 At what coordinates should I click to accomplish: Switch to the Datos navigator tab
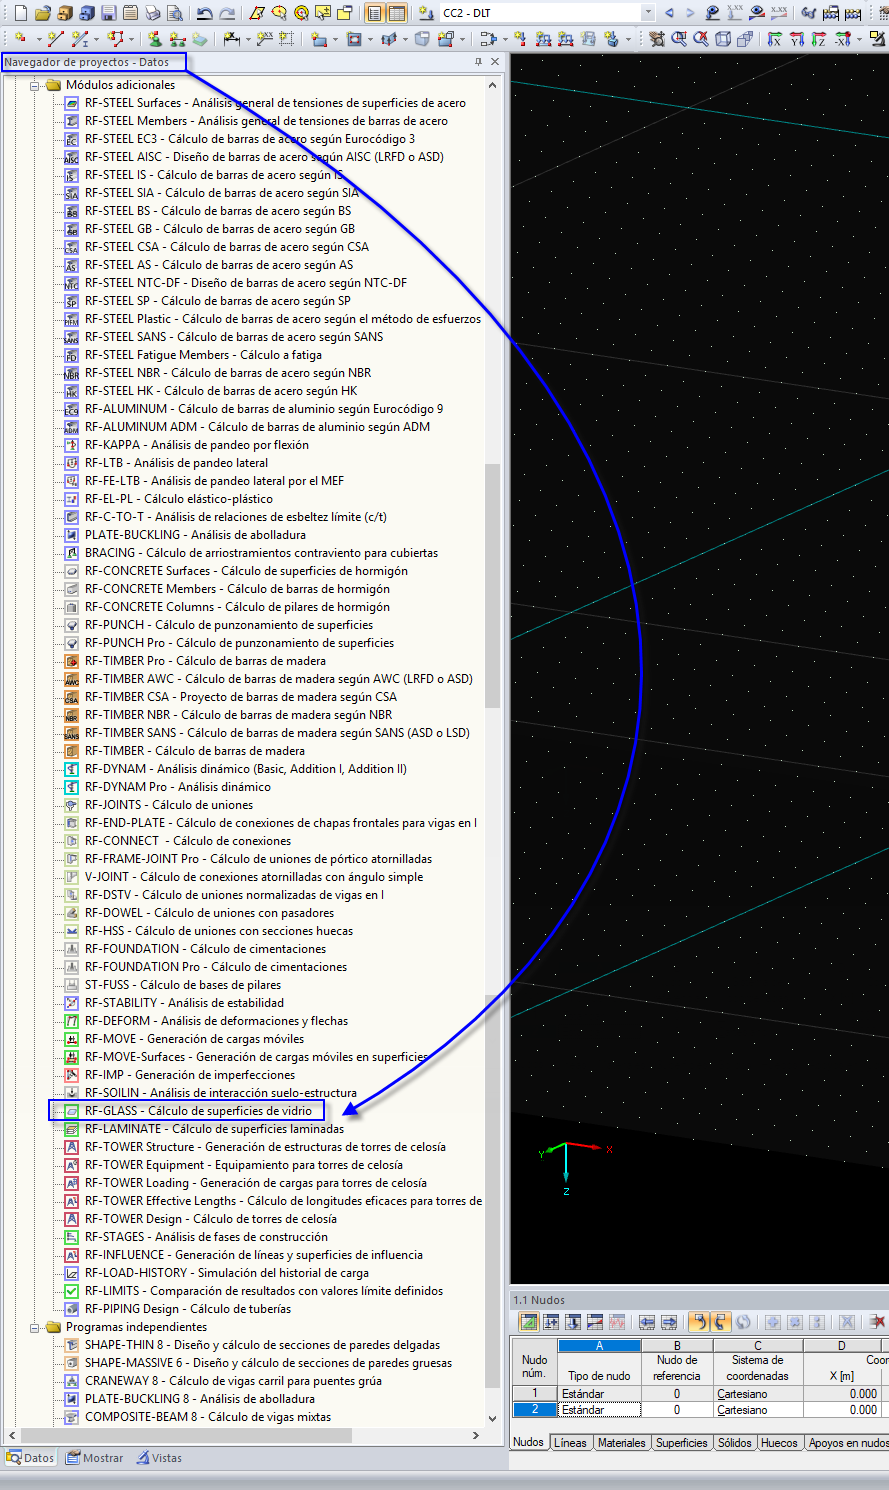tap(30, 1458)
